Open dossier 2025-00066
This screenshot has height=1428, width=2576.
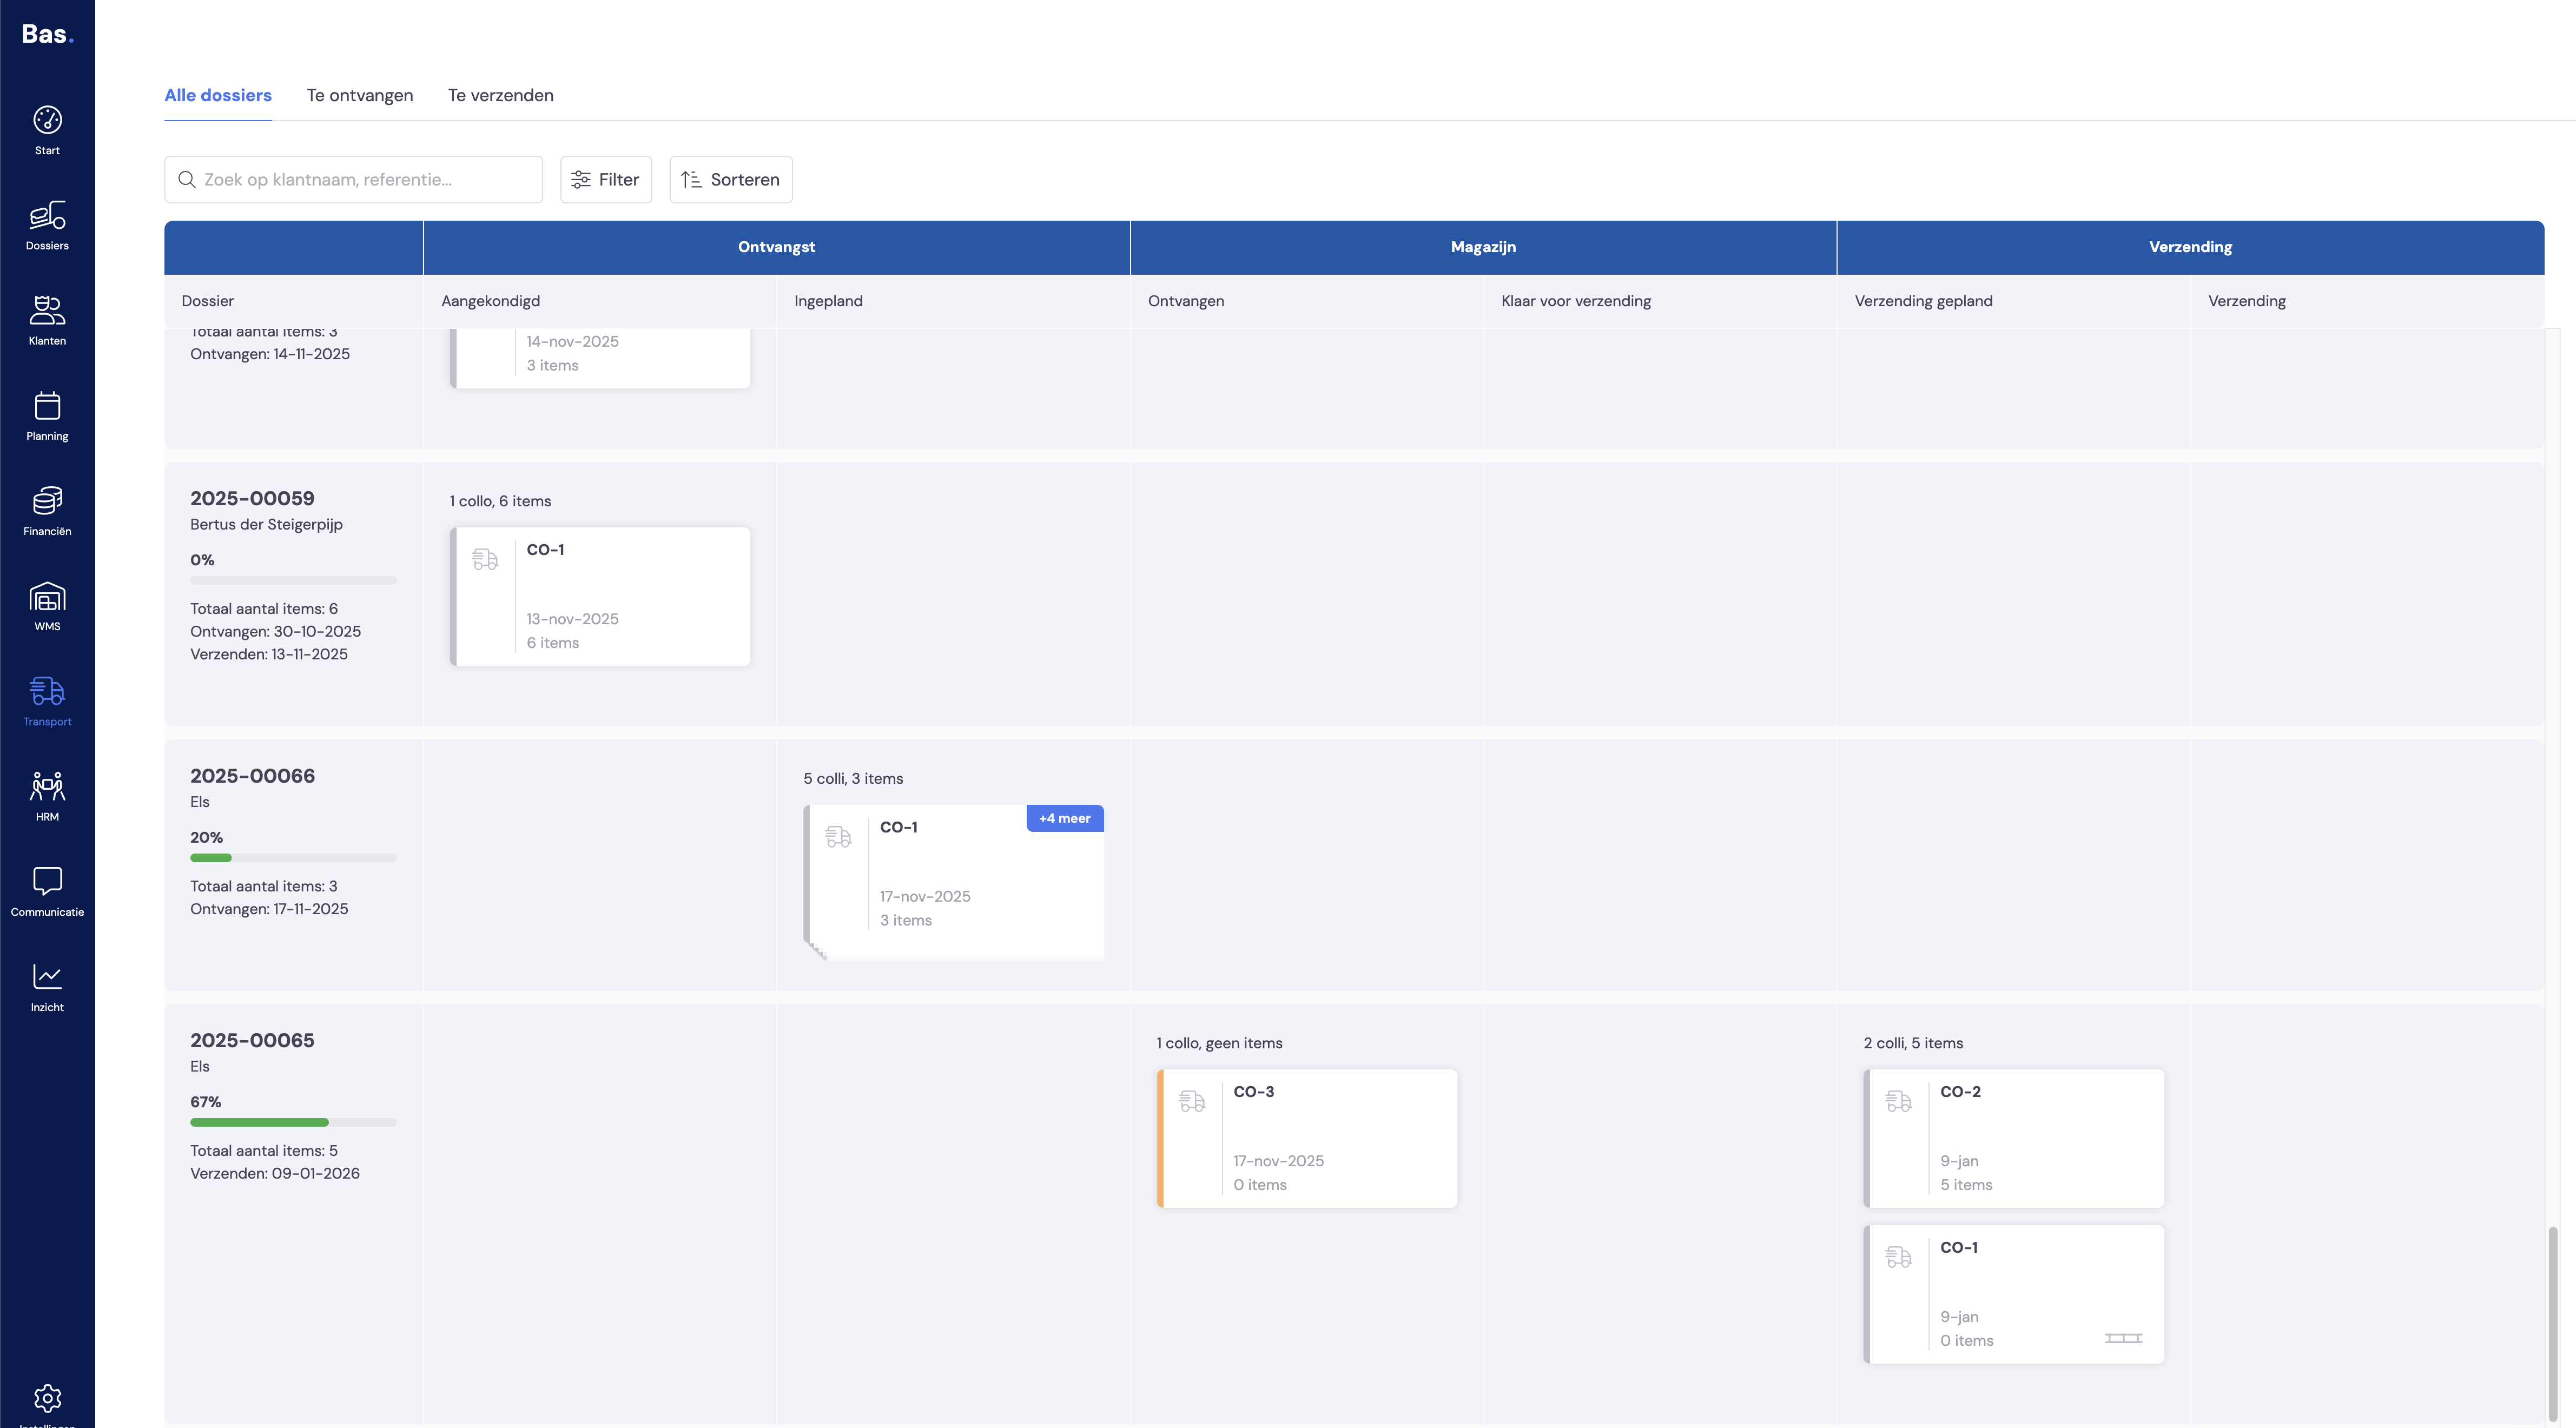[252, 776]
